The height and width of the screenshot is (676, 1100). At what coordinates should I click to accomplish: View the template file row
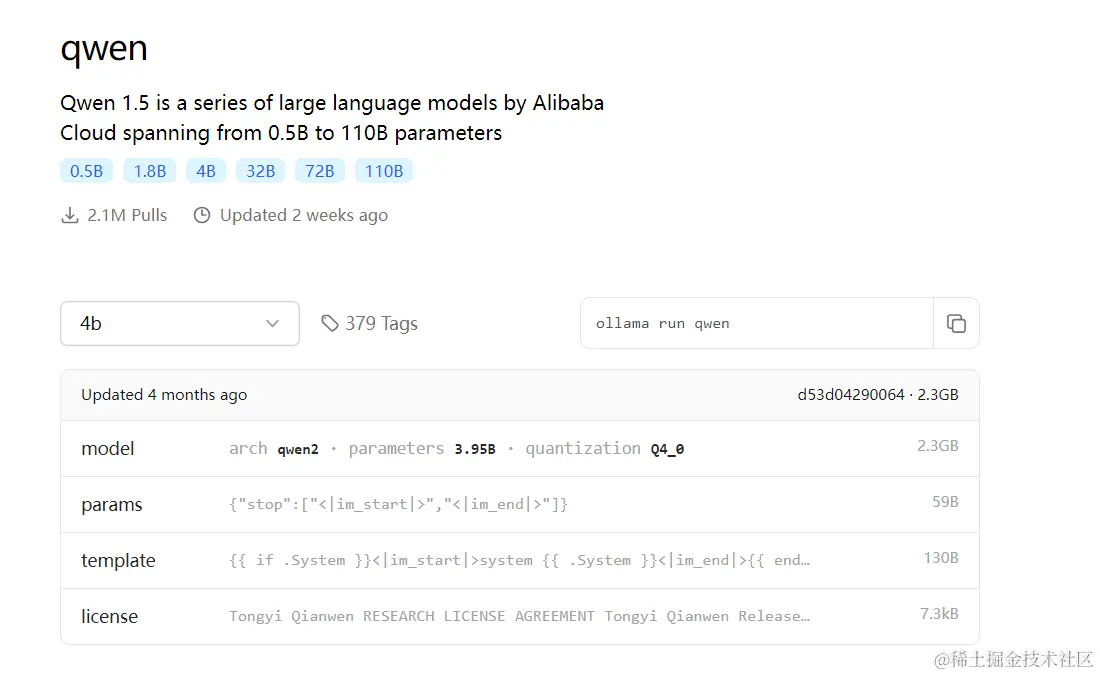click(519, 561)
